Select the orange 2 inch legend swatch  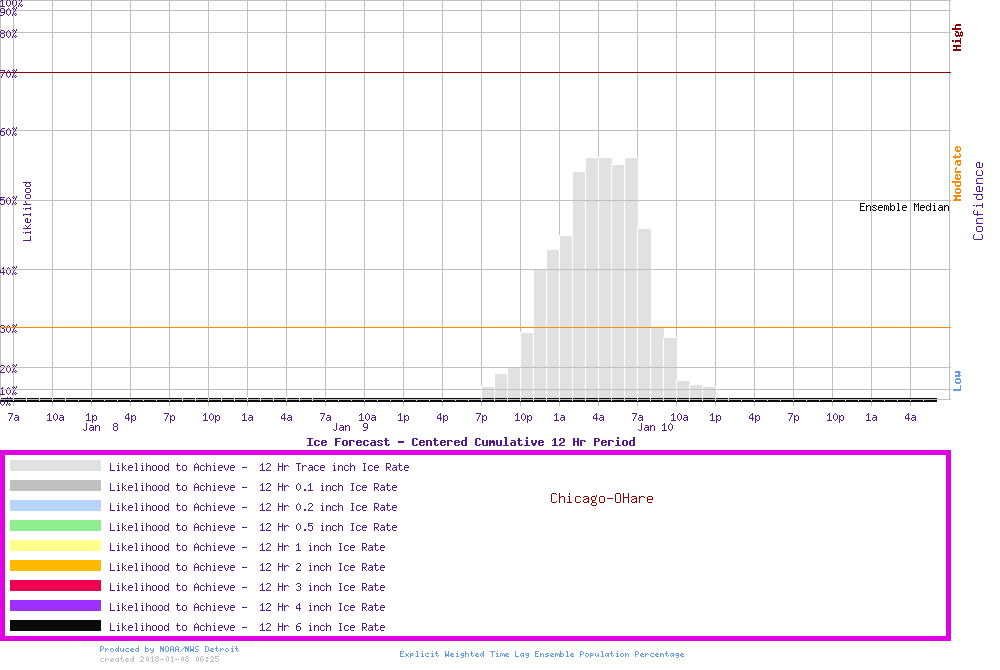tap(55, 566)
